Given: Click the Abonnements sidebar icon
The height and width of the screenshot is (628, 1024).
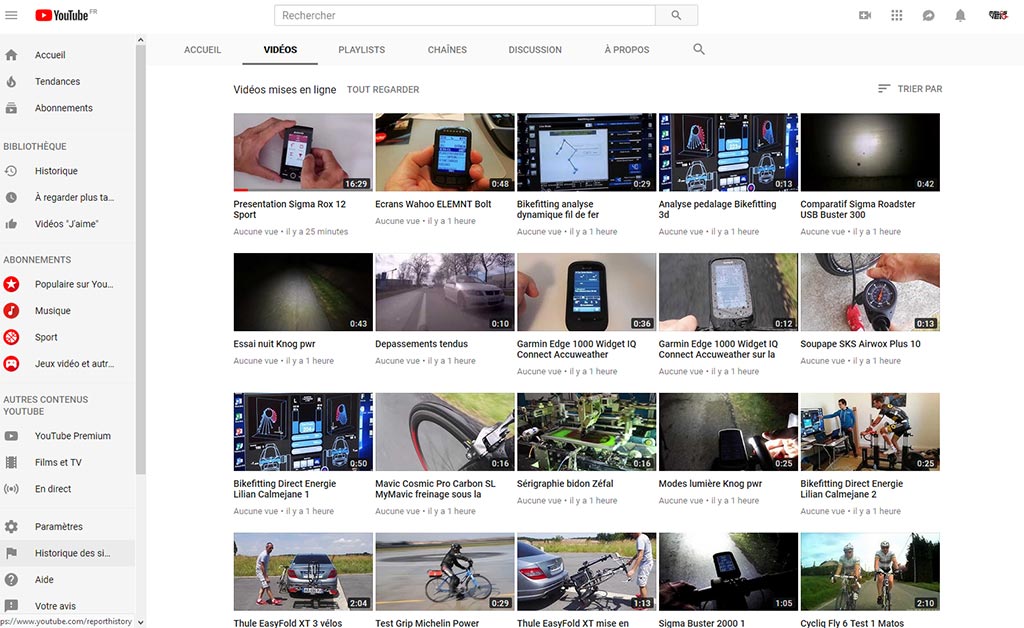Looking at the screenshot, I should click(11, 108).
